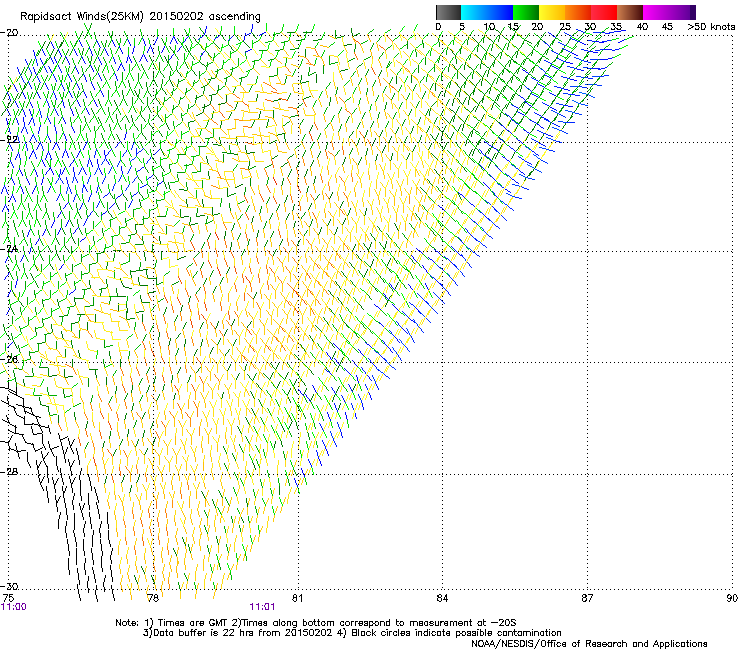Click the NOAA/NESDIS credit line
The height and width of the screenshot is (650, 740).
coord(589,644)
